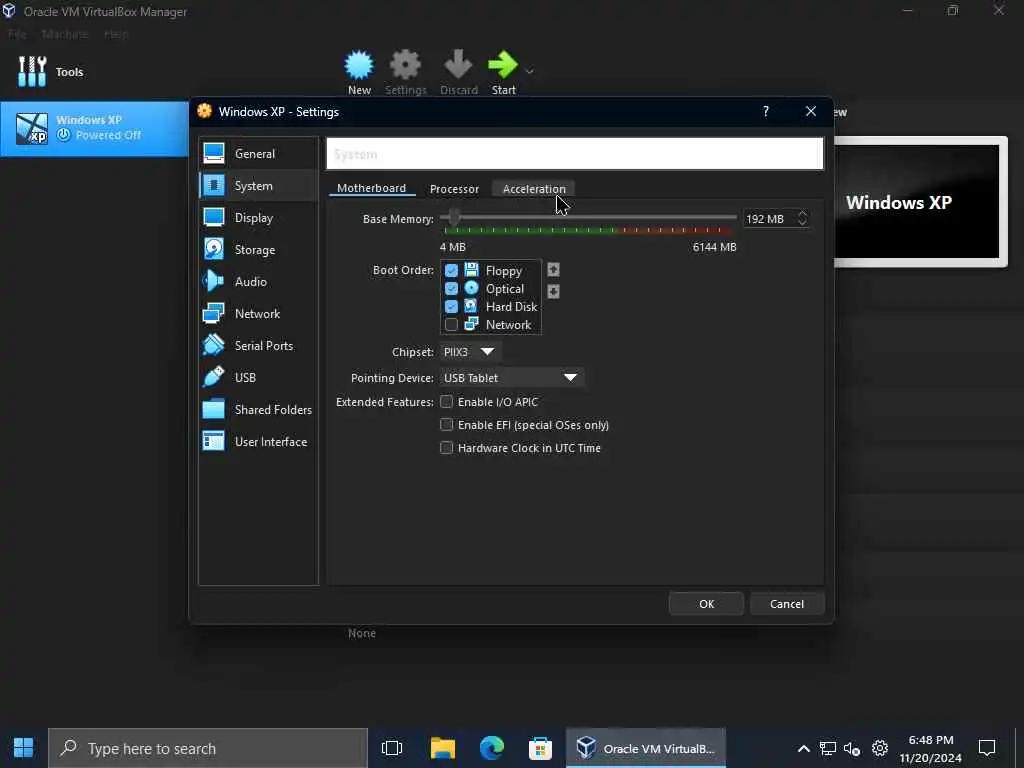Open Shared Folders settings
The image size is (1024, 768).
click(x=258, y=409)
